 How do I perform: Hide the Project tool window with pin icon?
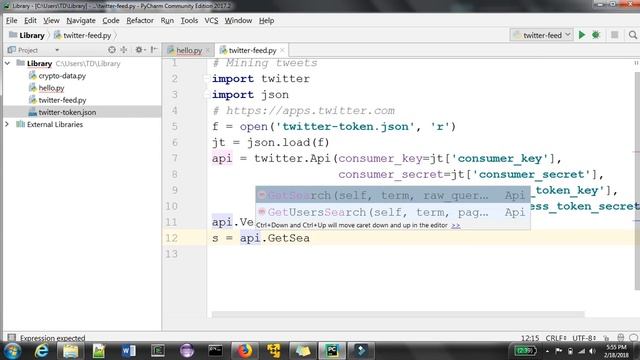tap(154, 50)
